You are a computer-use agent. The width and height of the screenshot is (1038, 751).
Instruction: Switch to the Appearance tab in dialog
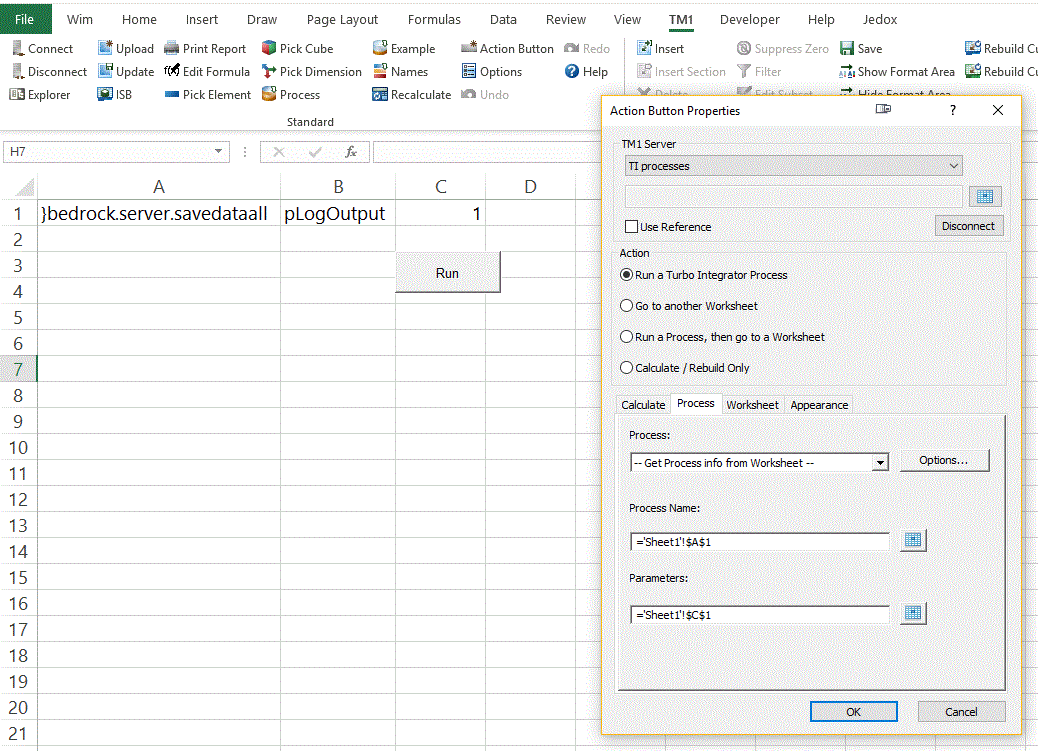[x=819, y=405]
